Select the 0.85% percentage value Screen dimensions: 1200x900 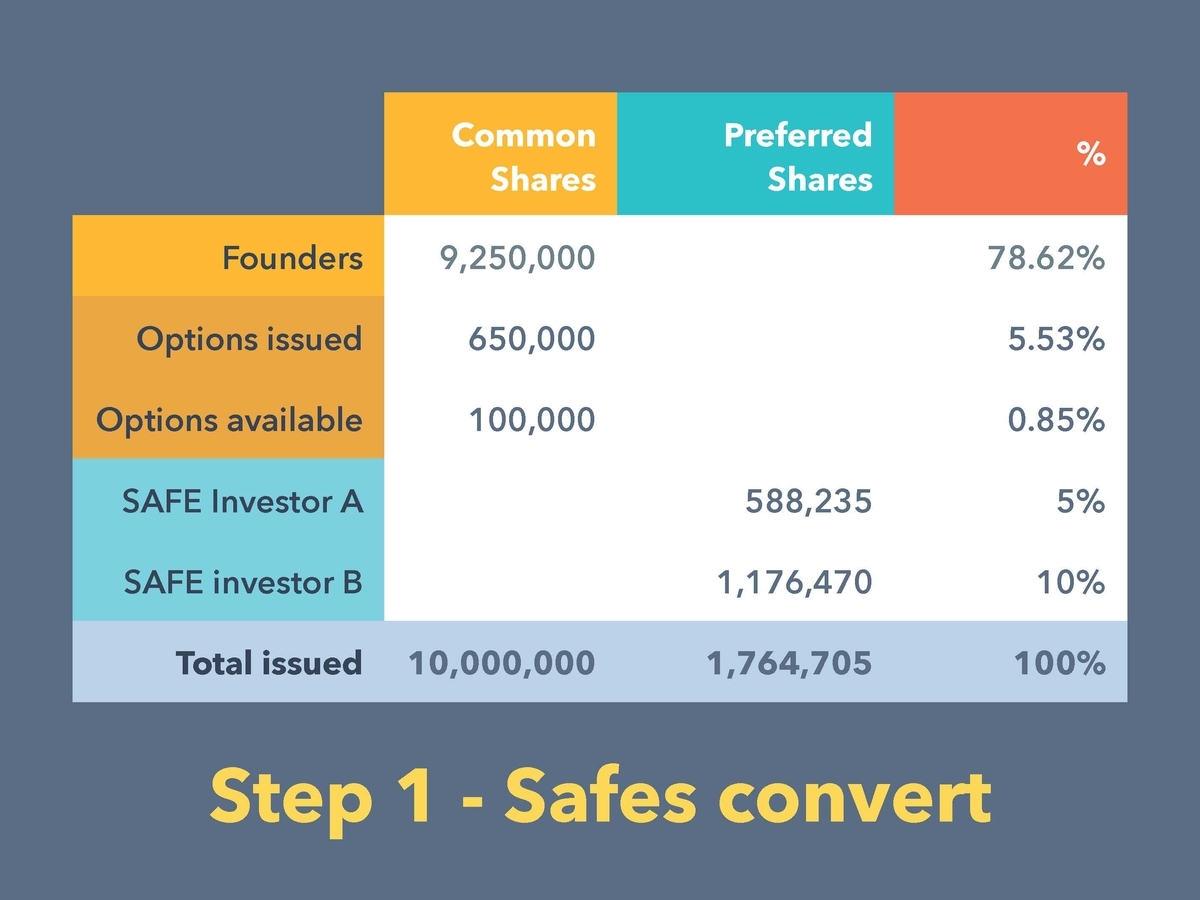click(x=1056, y=420)
